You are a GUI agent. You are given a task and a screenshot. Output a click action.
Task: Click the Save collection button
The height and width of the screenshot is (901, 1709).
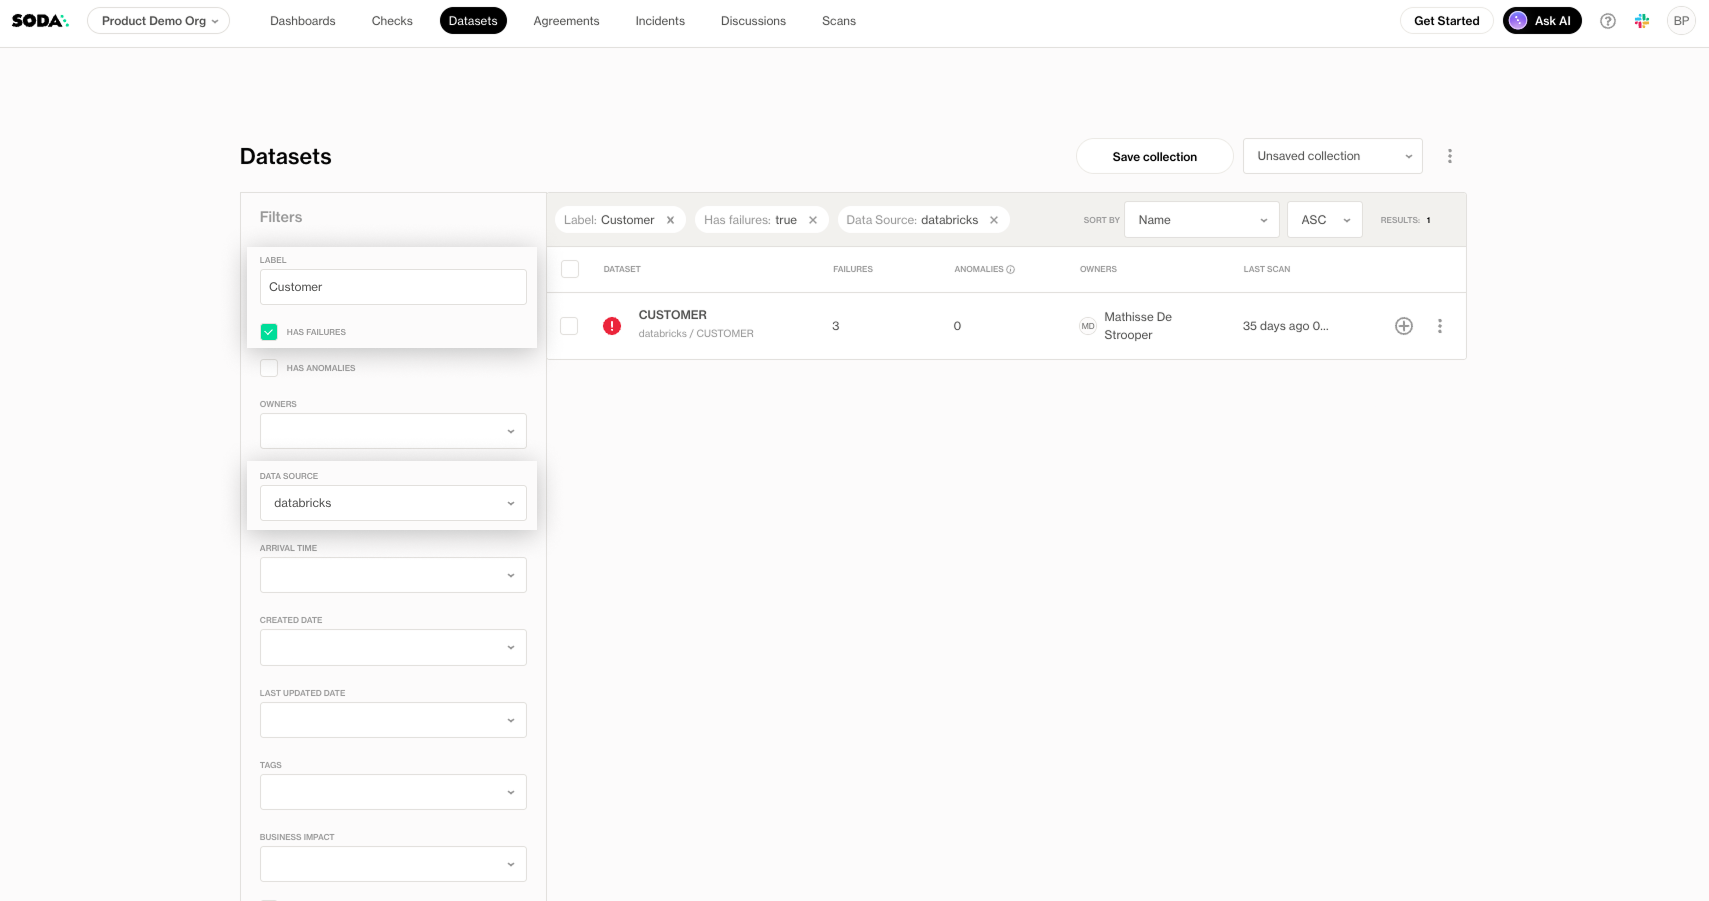pos(1154,157)
